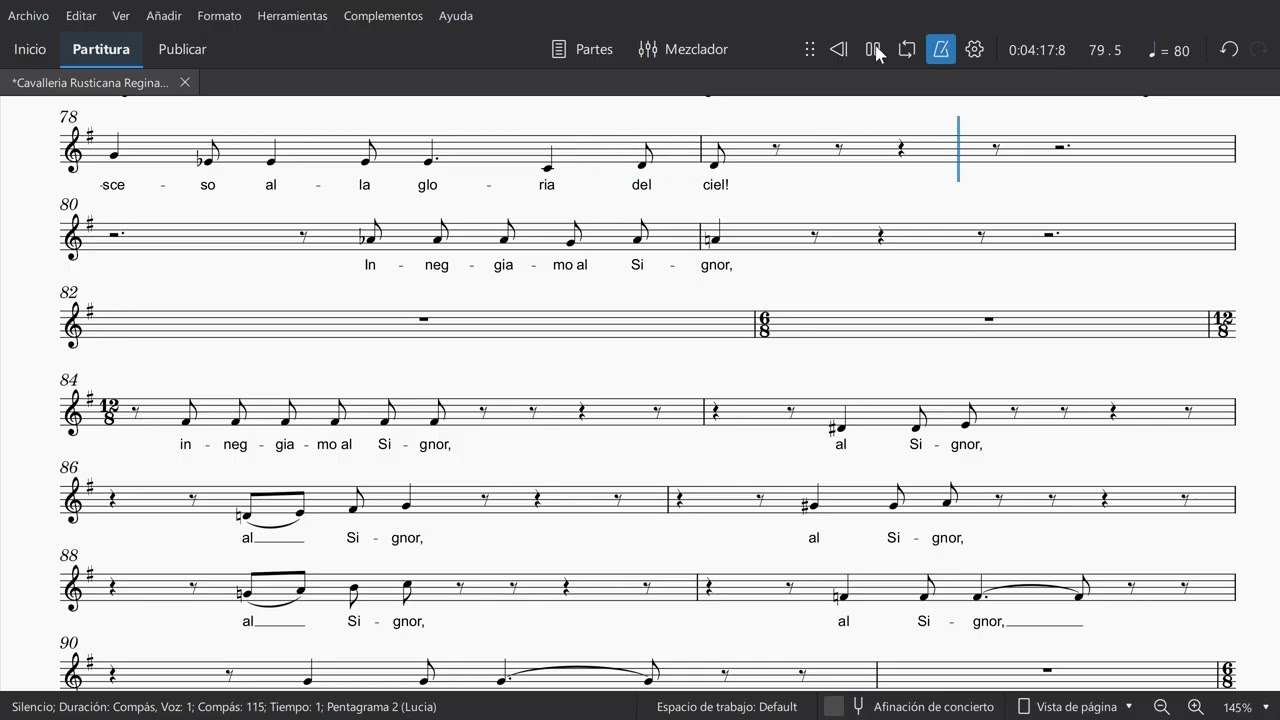This screenshot has height=720, width=1280.
Task: Click measure number 86
Action: 69,468
